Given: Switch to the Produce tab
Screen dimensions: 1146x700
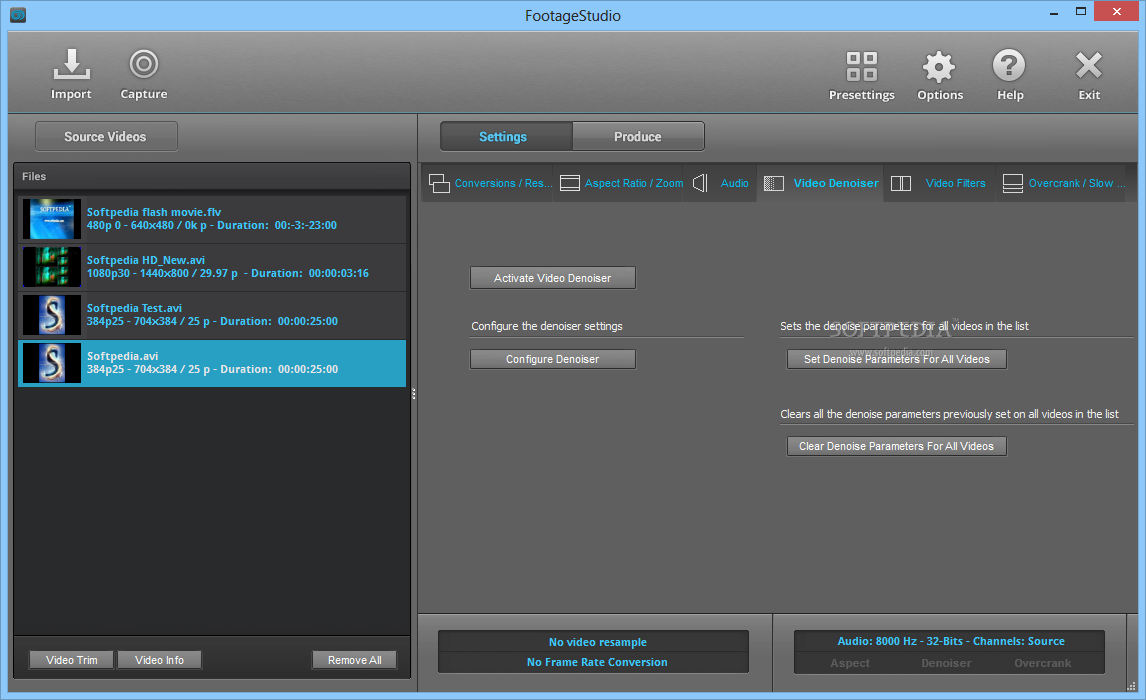Looking at the screenshot, I should click(638, 137).
